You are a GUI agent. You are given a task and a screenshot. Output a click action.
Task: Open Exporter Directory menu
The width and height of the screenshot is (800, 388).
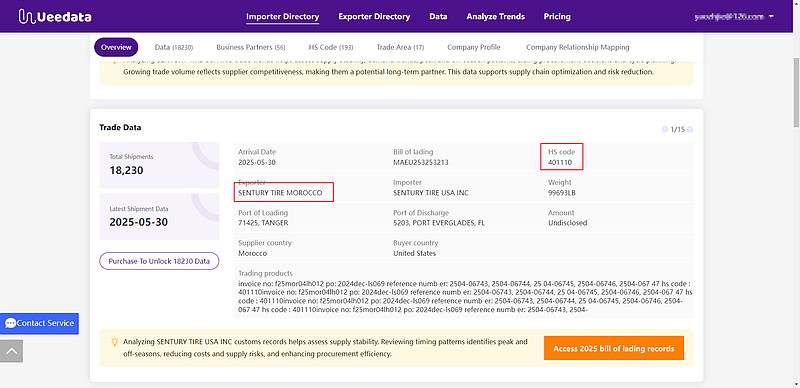click(374, 16)
